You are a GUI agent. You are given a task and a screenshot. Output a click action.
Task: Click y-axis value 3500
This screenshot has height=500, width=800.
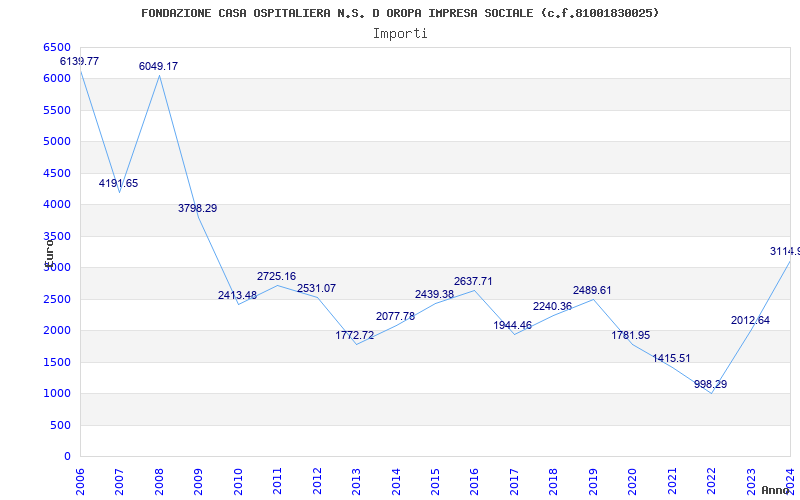57,236
